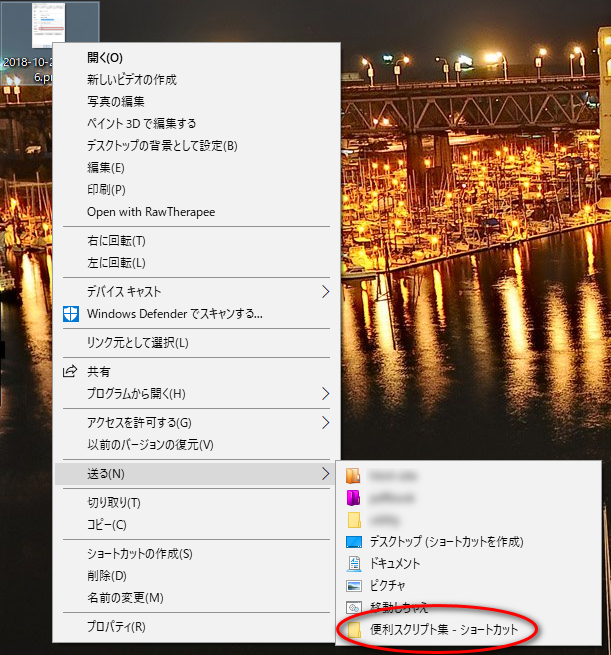Expand the デバイス キャスト submenu arrow
The image size is (611, 655).
(x=325, y=292)
